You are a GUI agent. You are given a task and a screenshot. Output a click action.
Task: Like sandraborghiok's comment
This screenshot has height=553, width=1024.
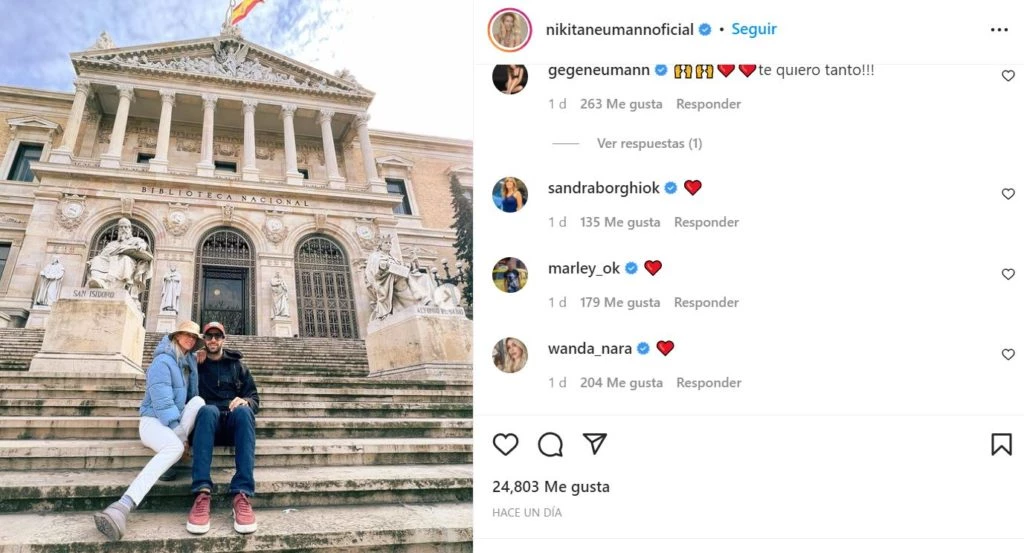click(1008, 194)
